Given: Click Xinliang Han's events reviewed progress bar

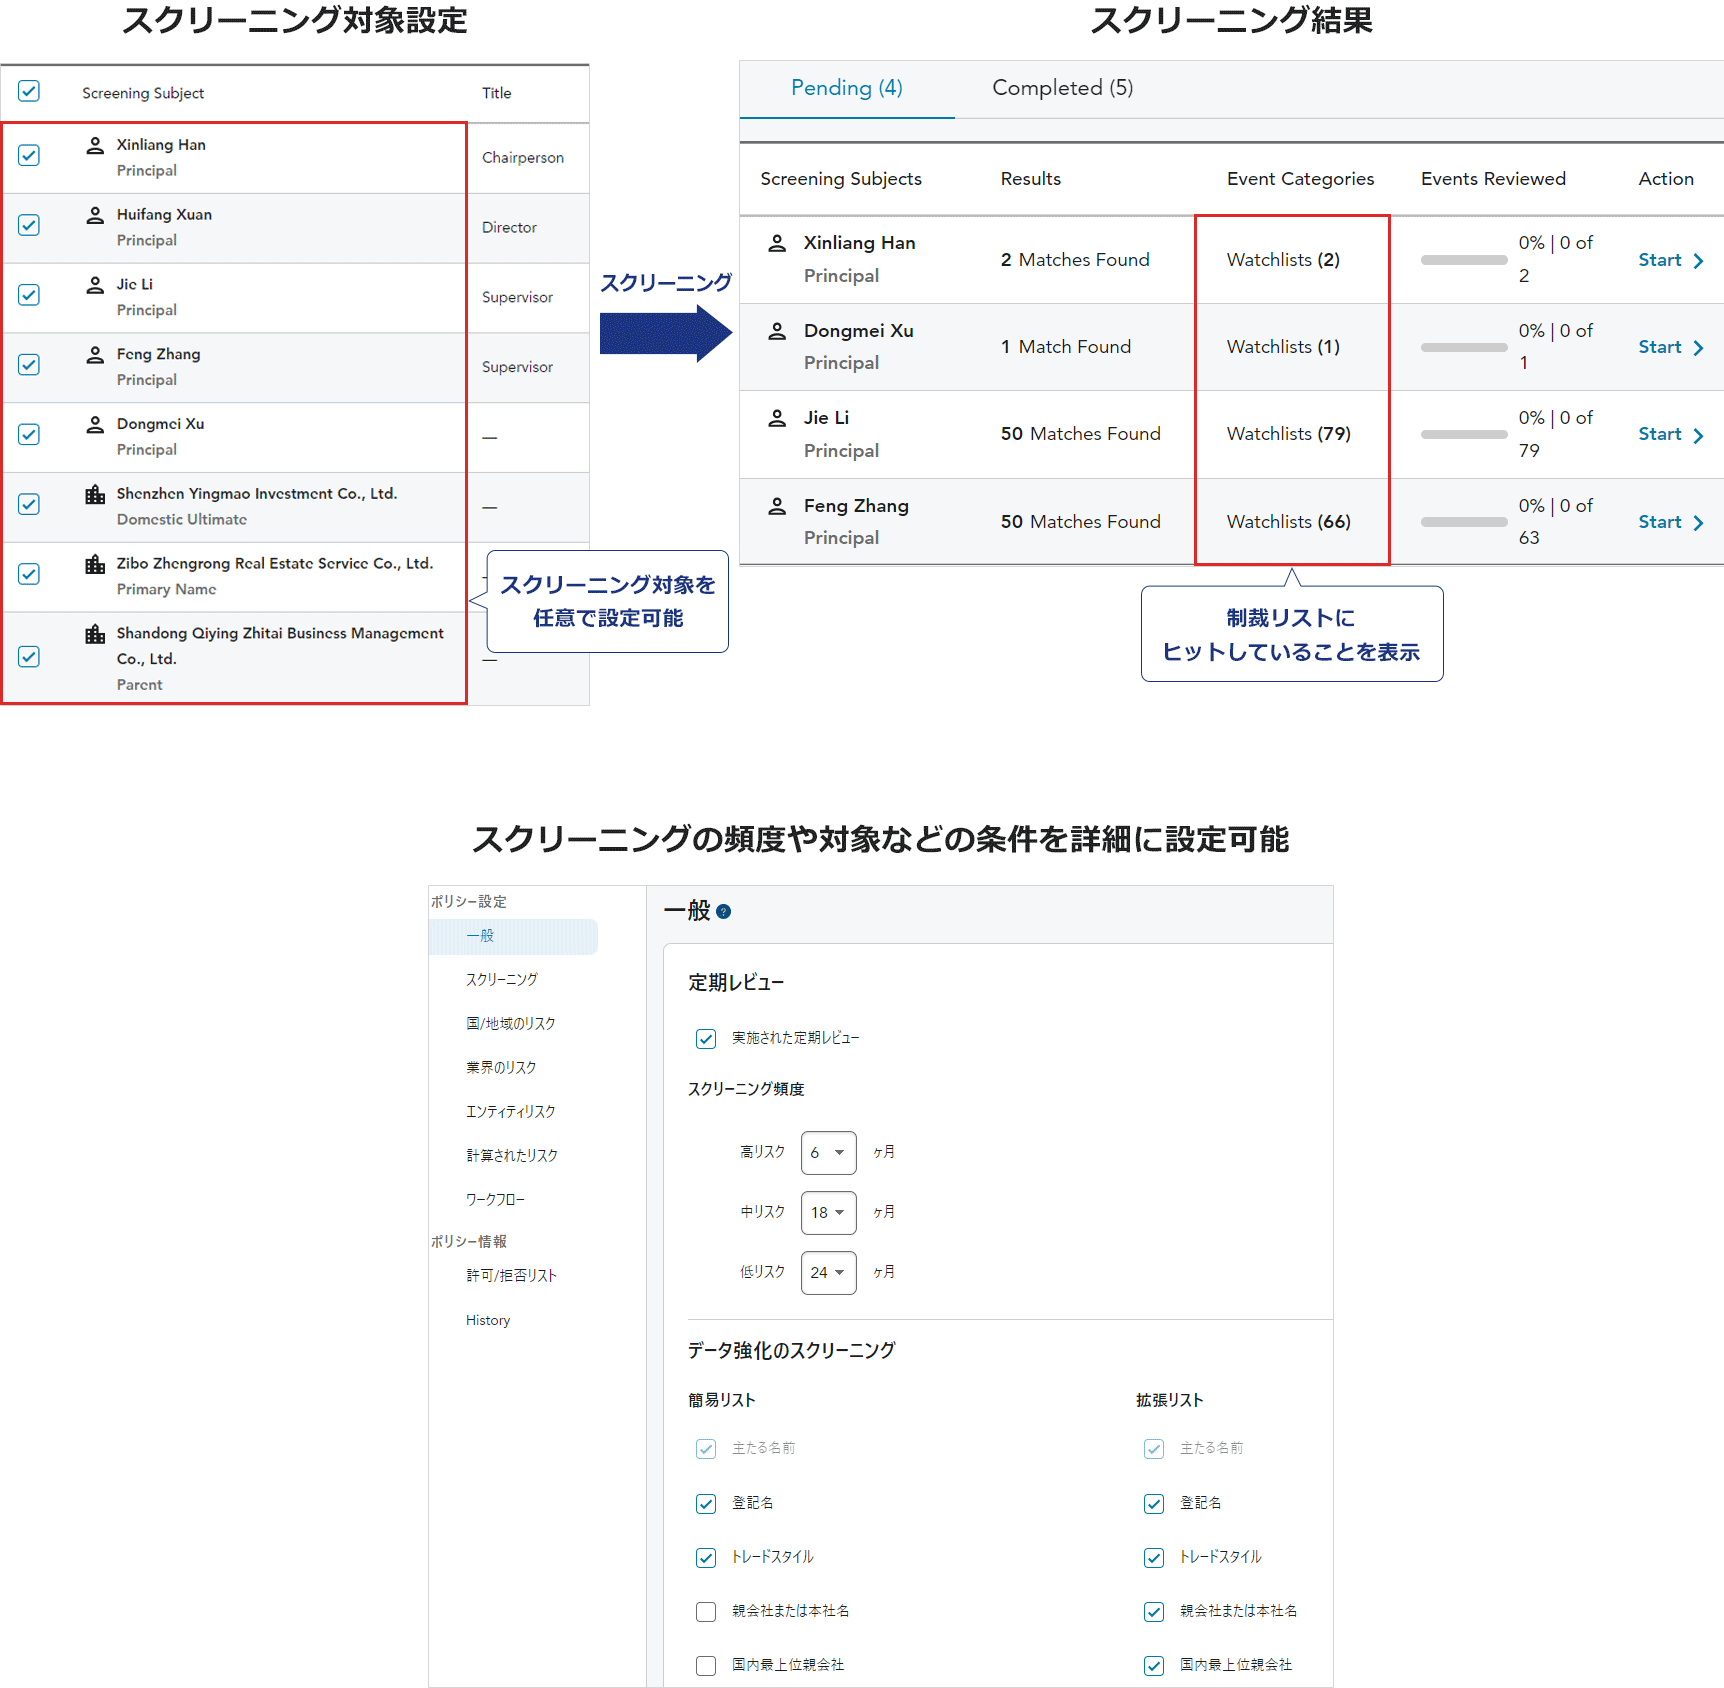Looking at the screenshot, I should tap(1464, 260).
